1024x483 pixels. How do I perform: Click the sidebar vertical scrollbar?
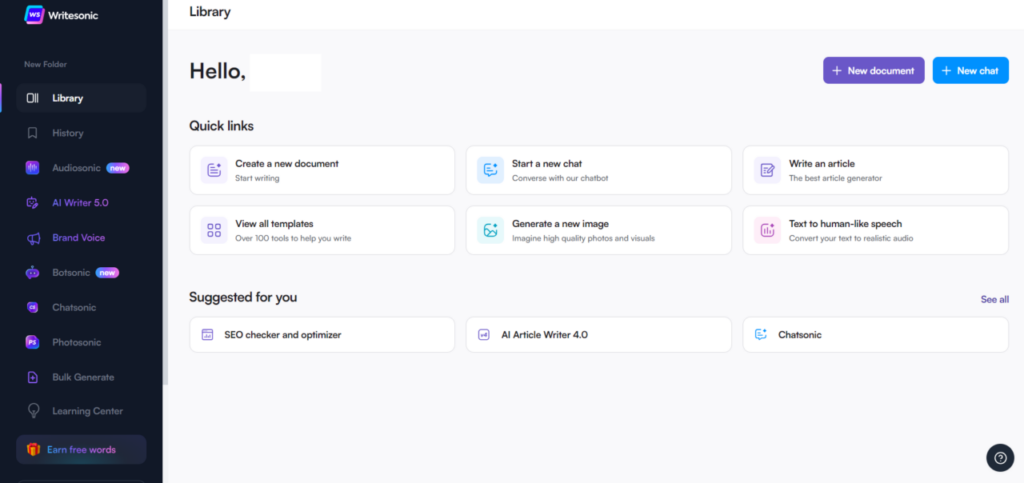coord(165,193)
